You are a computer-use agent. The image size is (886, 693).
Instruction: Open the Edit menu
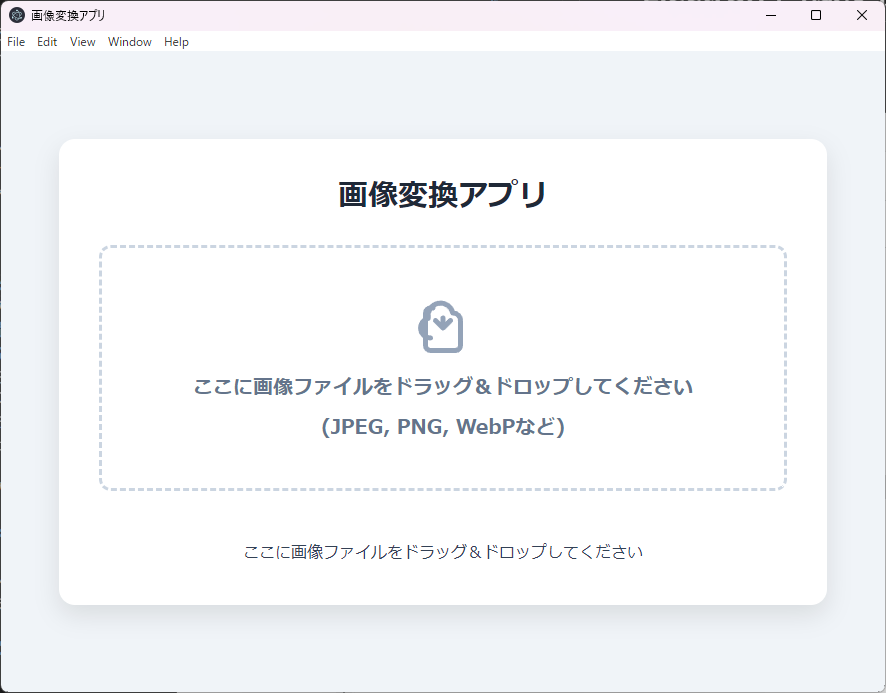coord(47,42)
